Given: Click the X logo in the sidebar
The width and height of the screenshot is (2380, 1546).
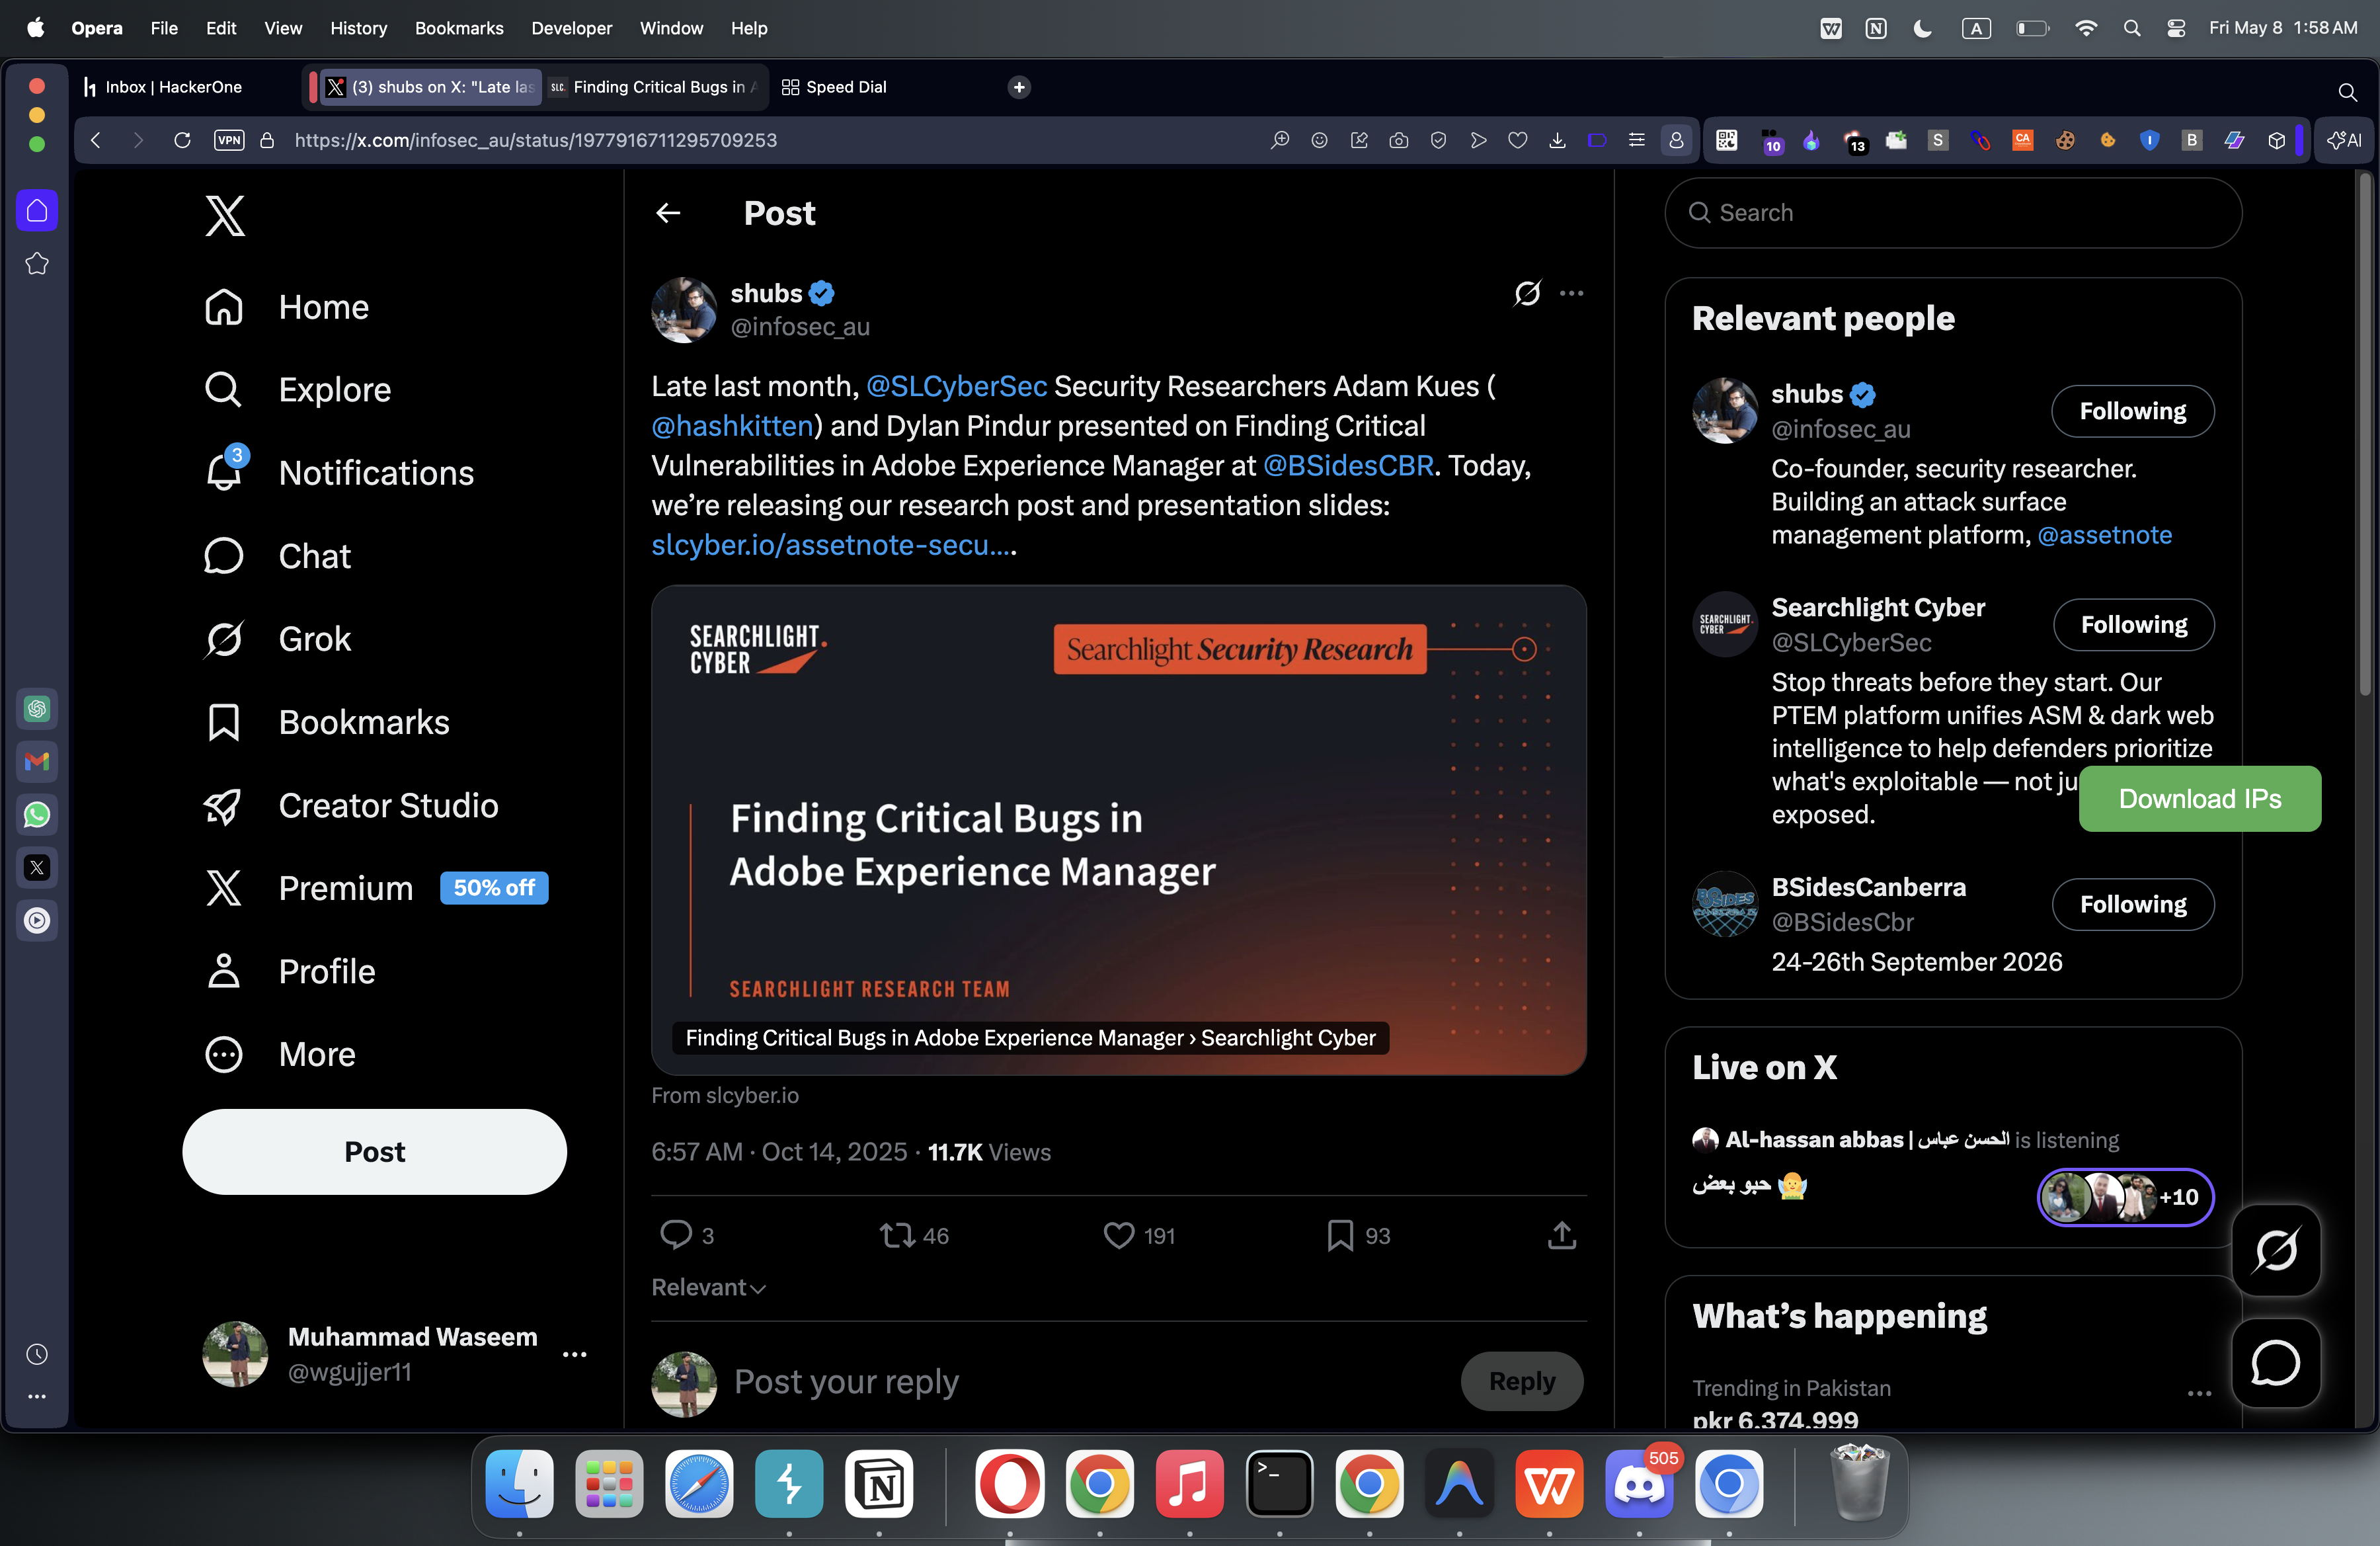Looking at the screenshot, I should tap(225, 215).
